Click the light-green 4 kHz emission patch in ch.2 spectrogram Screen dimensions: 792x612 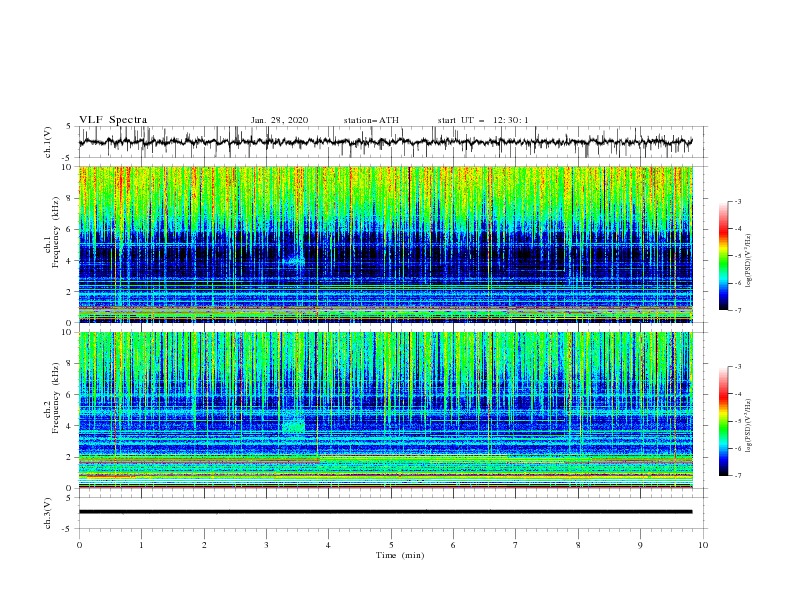tap(294, 425)
